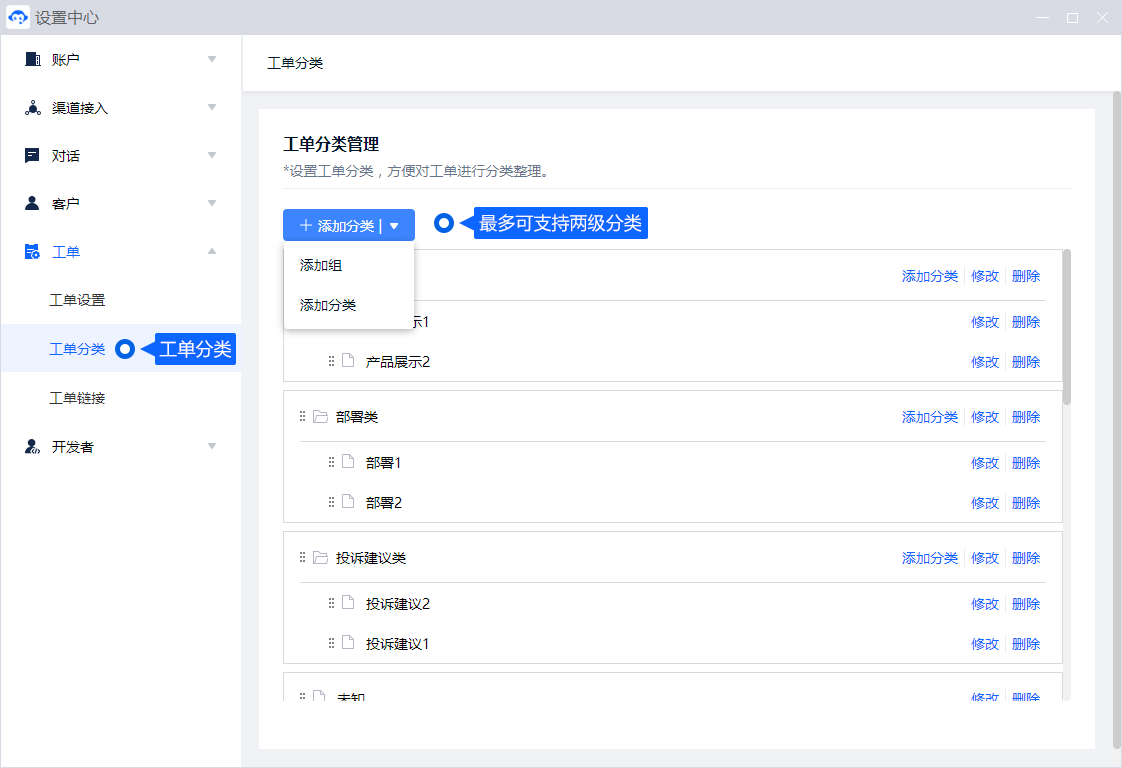Choose 添加分类 in the dropdown menu
This screenshot has width=1122, height=768.
tap(328, 305)
